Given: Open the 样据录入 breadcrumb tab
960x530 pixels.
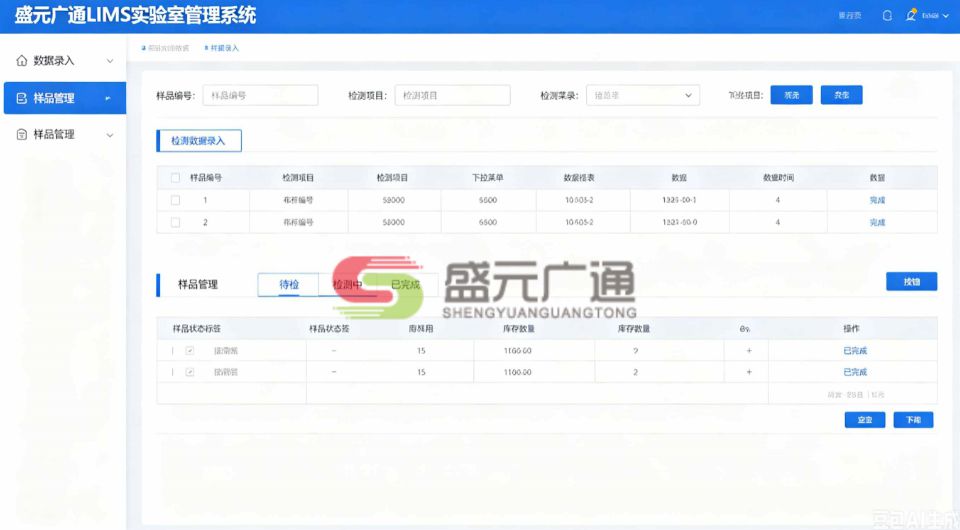Looking at the screenshot, I should click(x=222, y=48).
